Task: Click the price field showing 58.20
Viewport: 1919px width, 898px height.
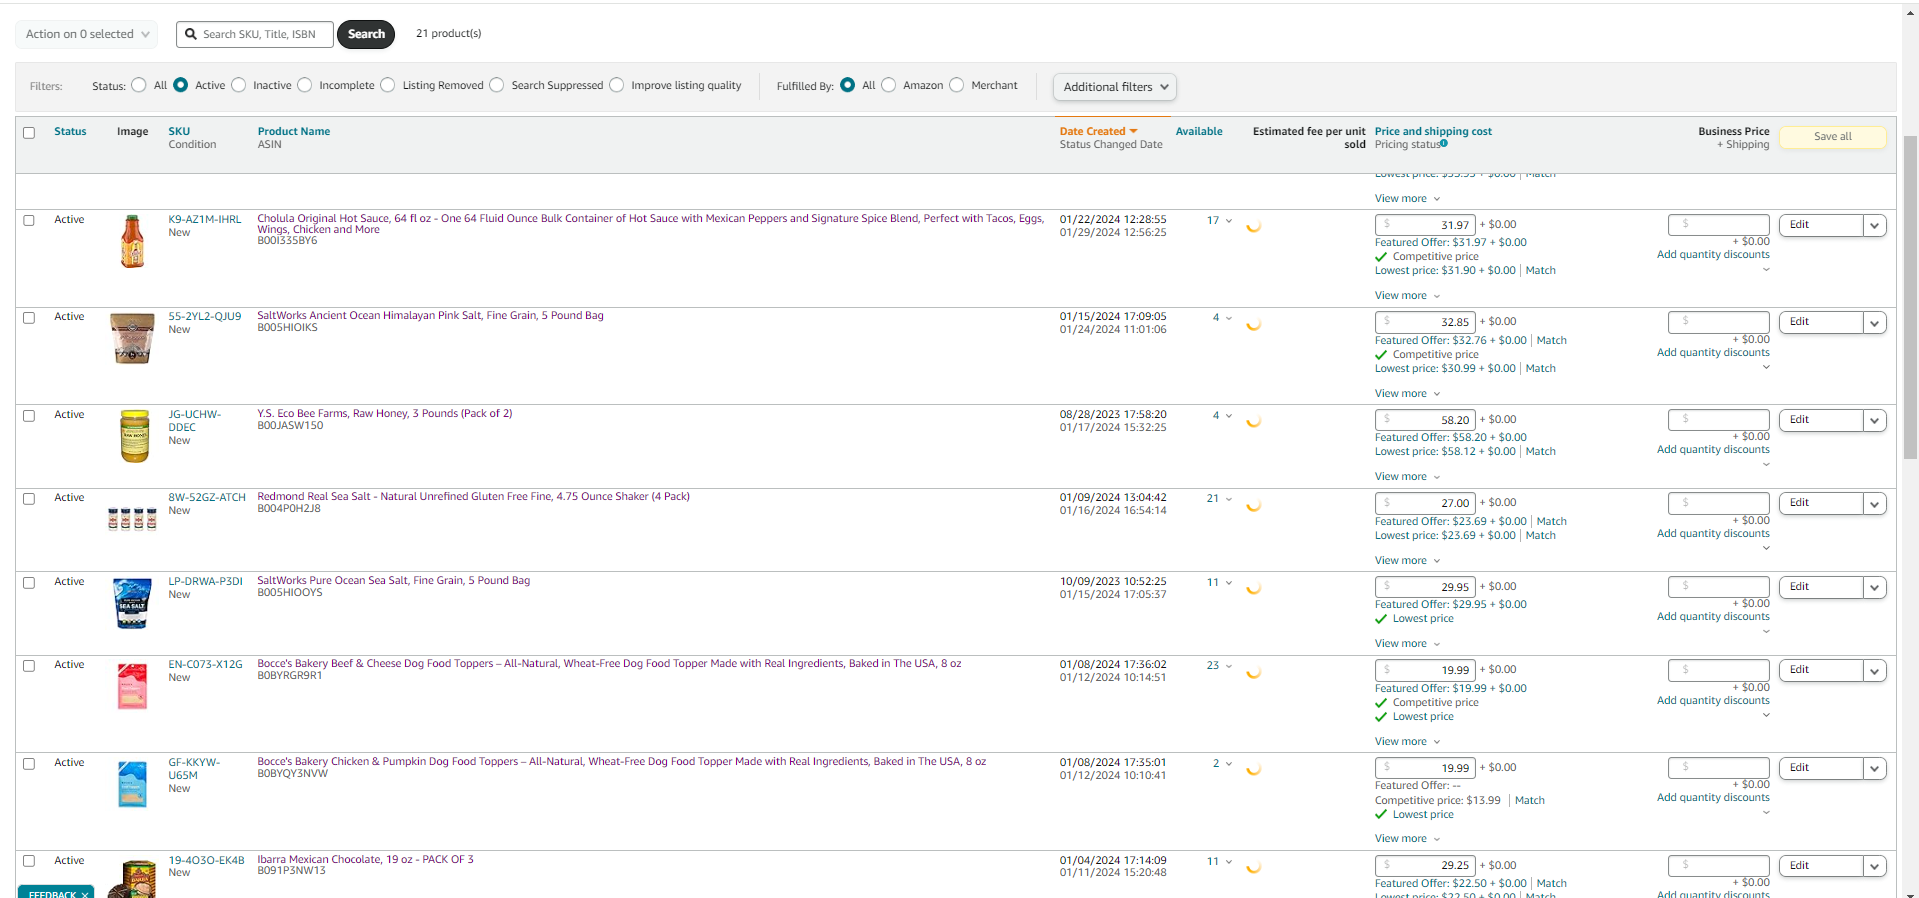Action: 1425,421
